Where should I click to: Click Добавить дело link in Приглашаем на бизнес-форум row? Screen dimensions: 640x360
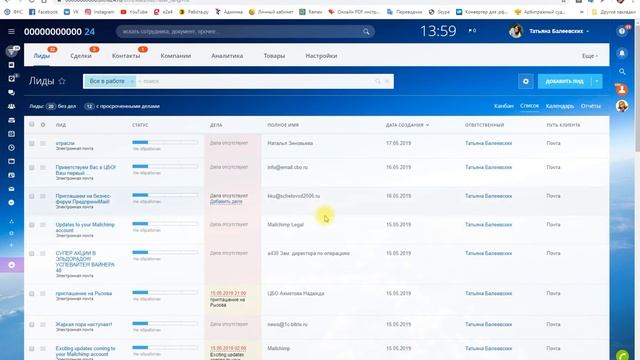point(226,202)
